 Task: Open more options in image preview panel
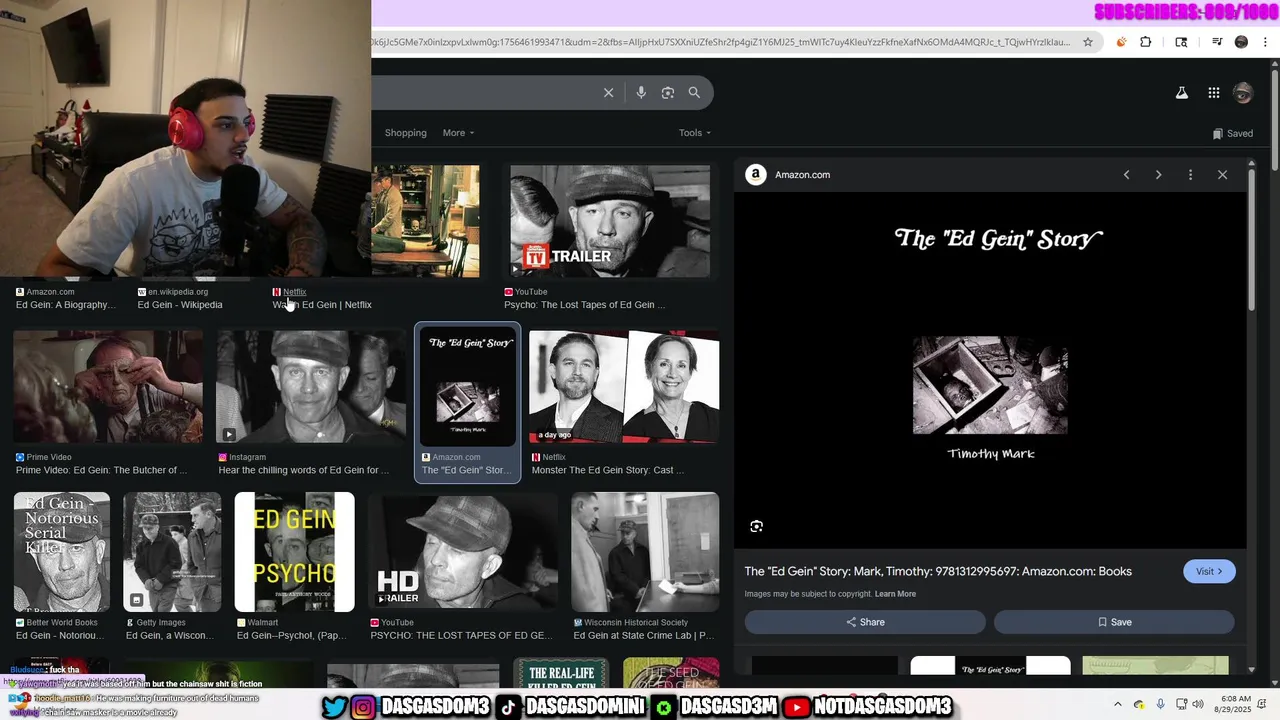1190,175
